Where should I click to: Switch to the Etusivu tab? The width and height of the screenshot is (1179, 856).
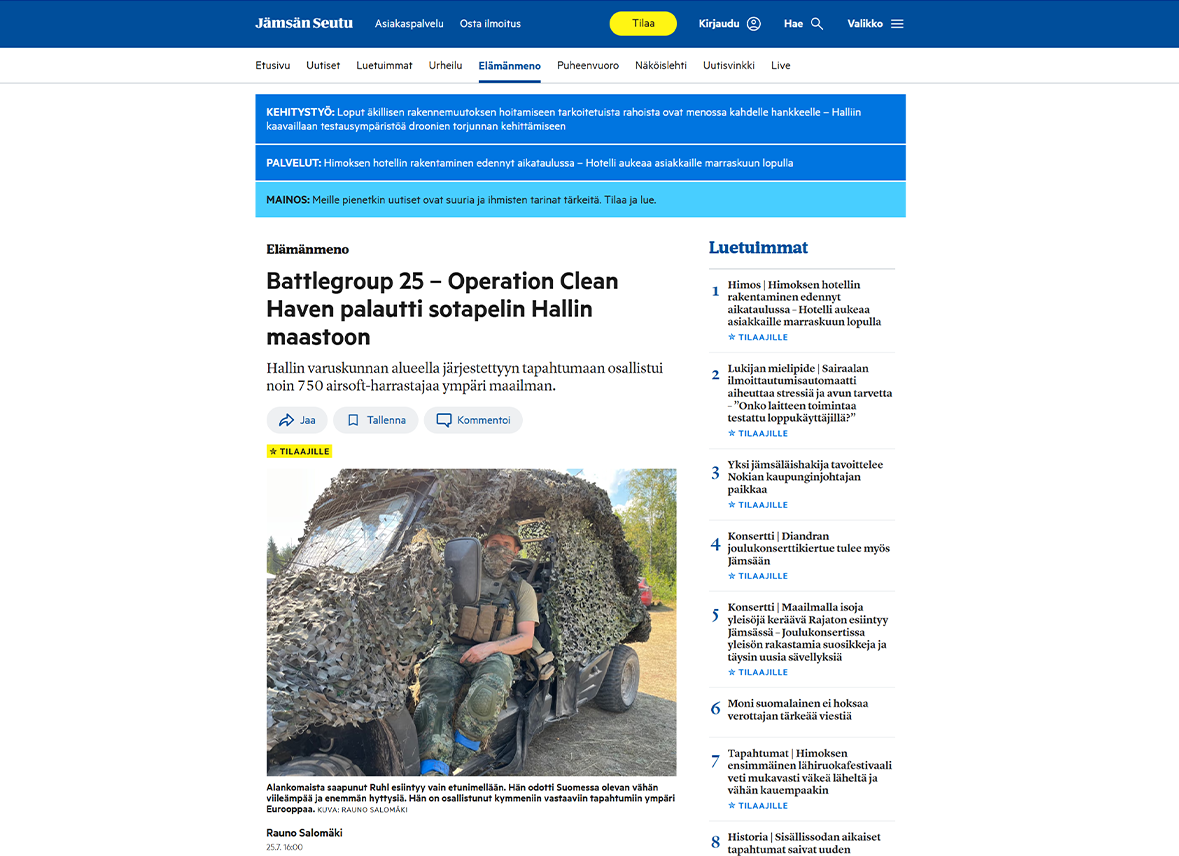(x=272, y=65)
